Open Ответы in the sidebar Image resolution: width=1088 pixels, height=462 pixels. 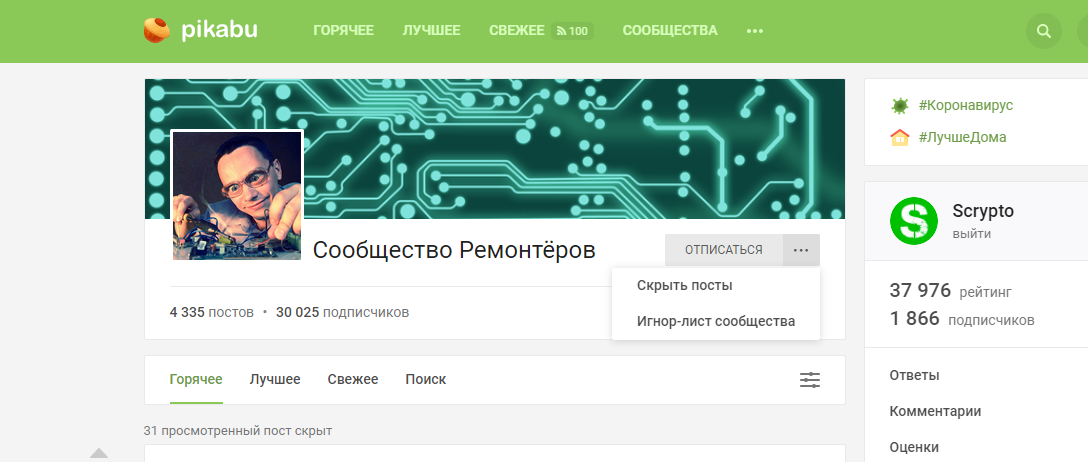pos(915,375)
